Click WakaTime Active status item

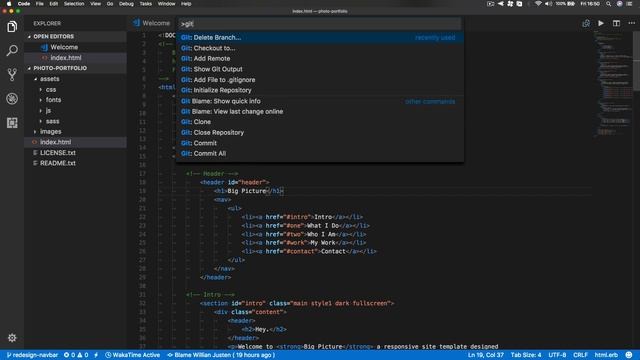click(x=133, y=355)
